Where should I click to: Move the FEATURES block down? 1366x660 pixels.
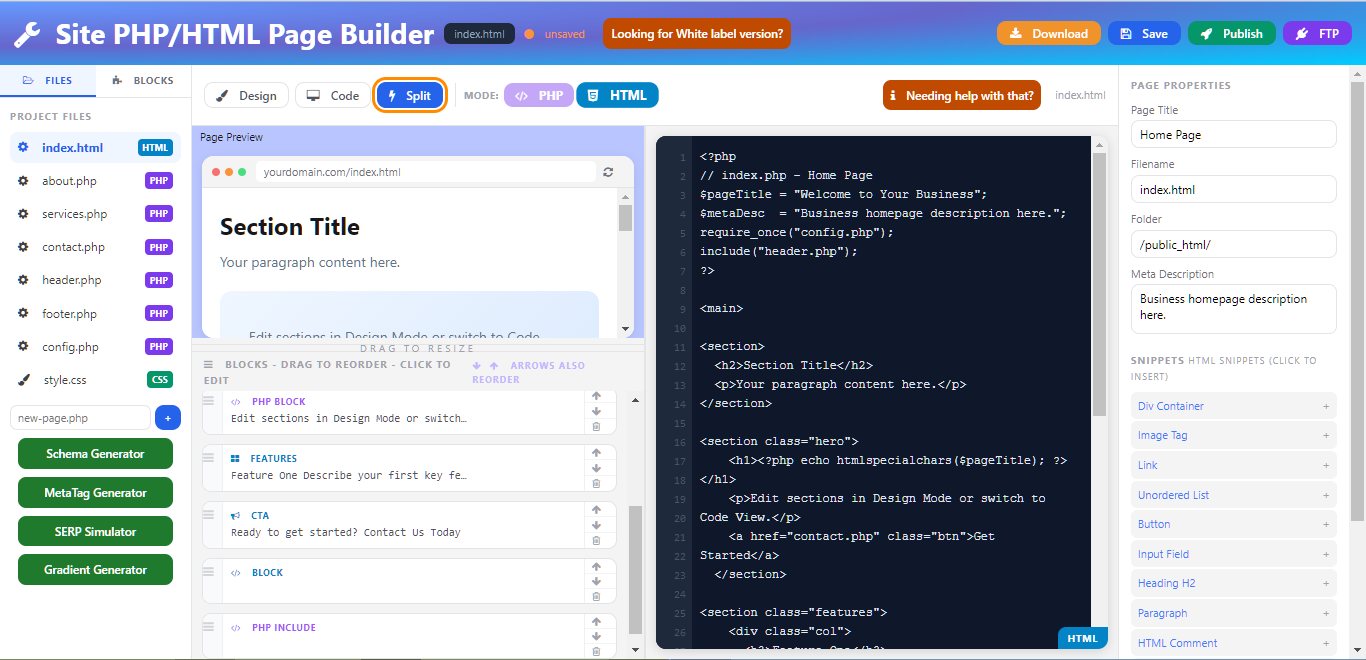596,468
